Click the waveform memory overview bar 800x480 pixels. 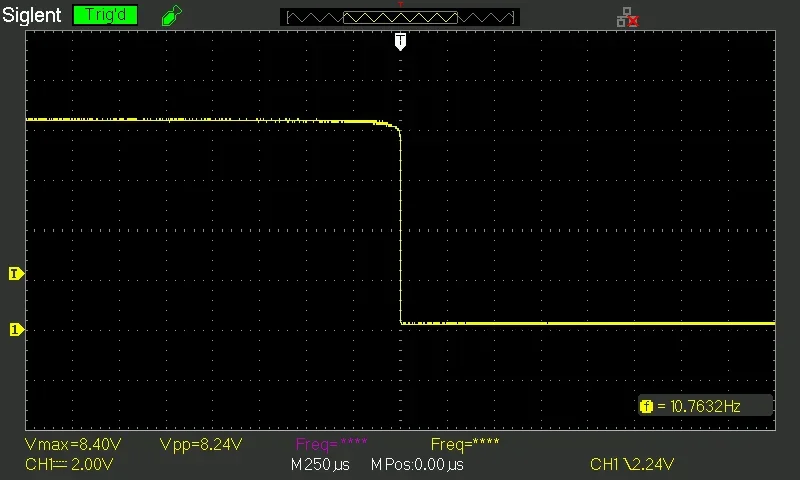pyautogui.click(x=400, y=17)
